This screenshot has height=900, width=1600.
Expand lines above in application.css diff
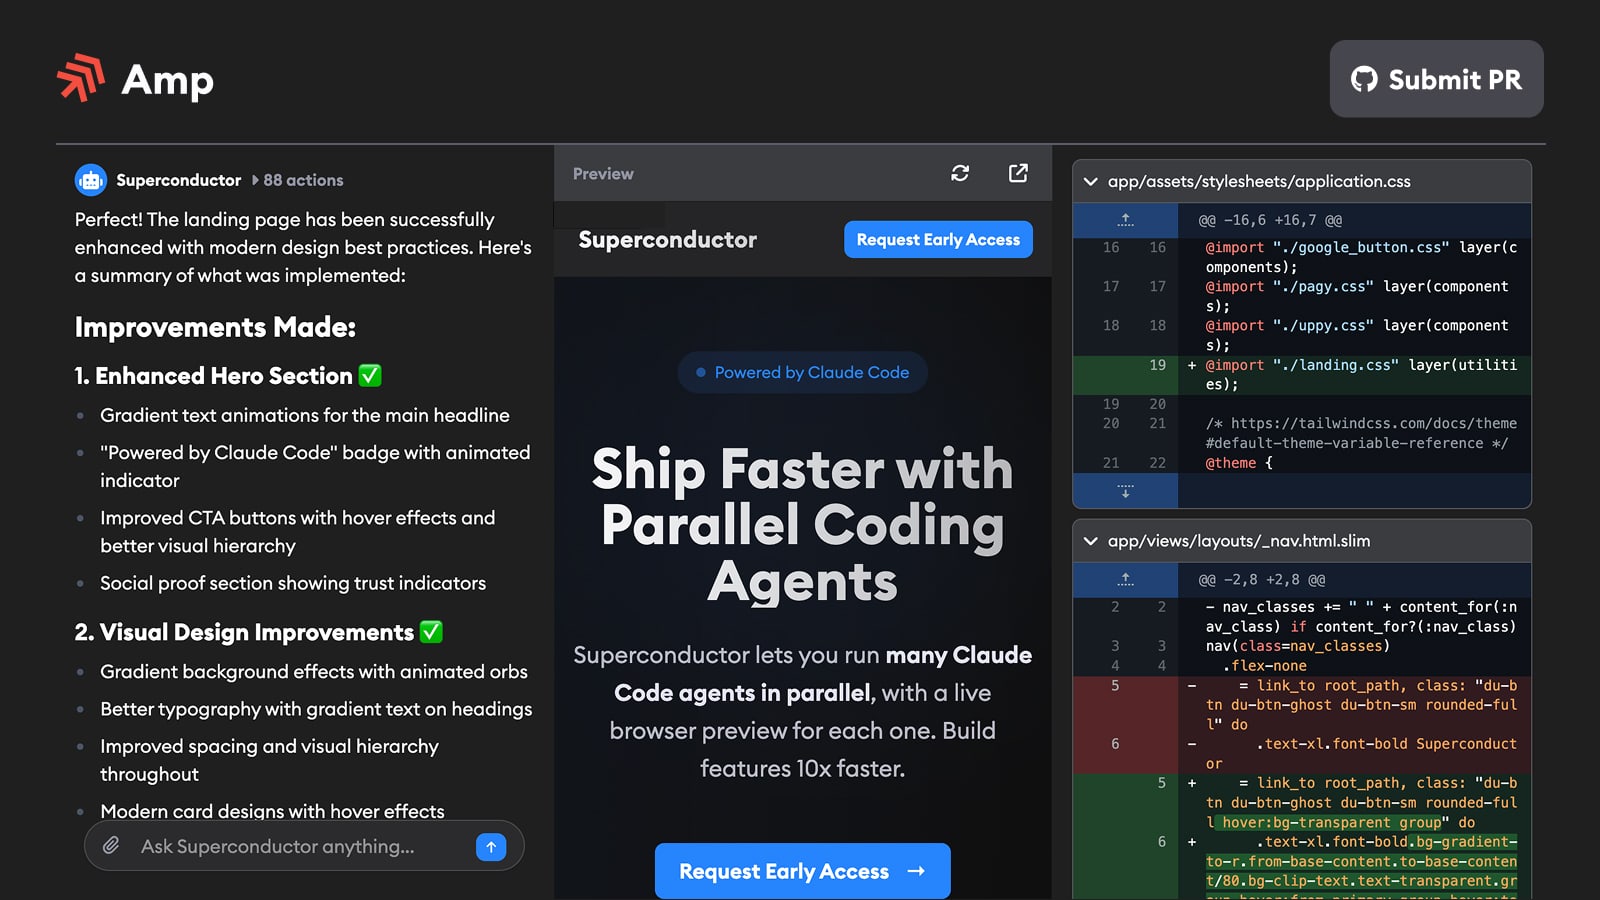pyautogui.click(x=1125, y=220)
